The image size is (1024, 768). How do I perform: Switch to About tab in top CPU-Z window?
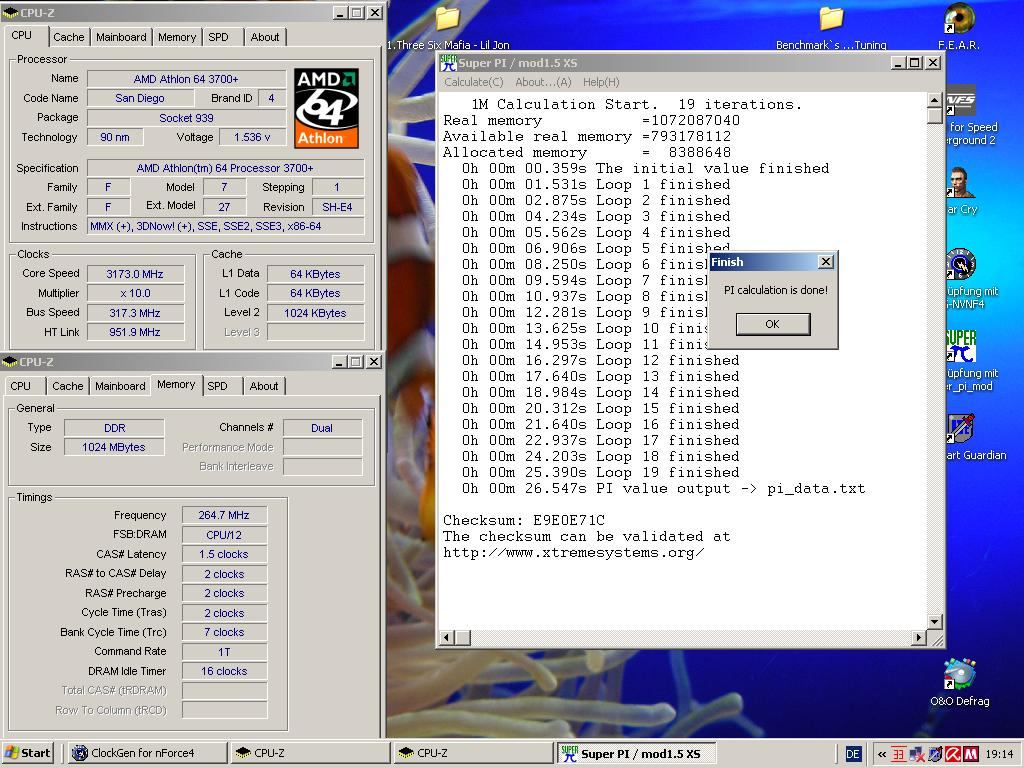pos(265,37)
